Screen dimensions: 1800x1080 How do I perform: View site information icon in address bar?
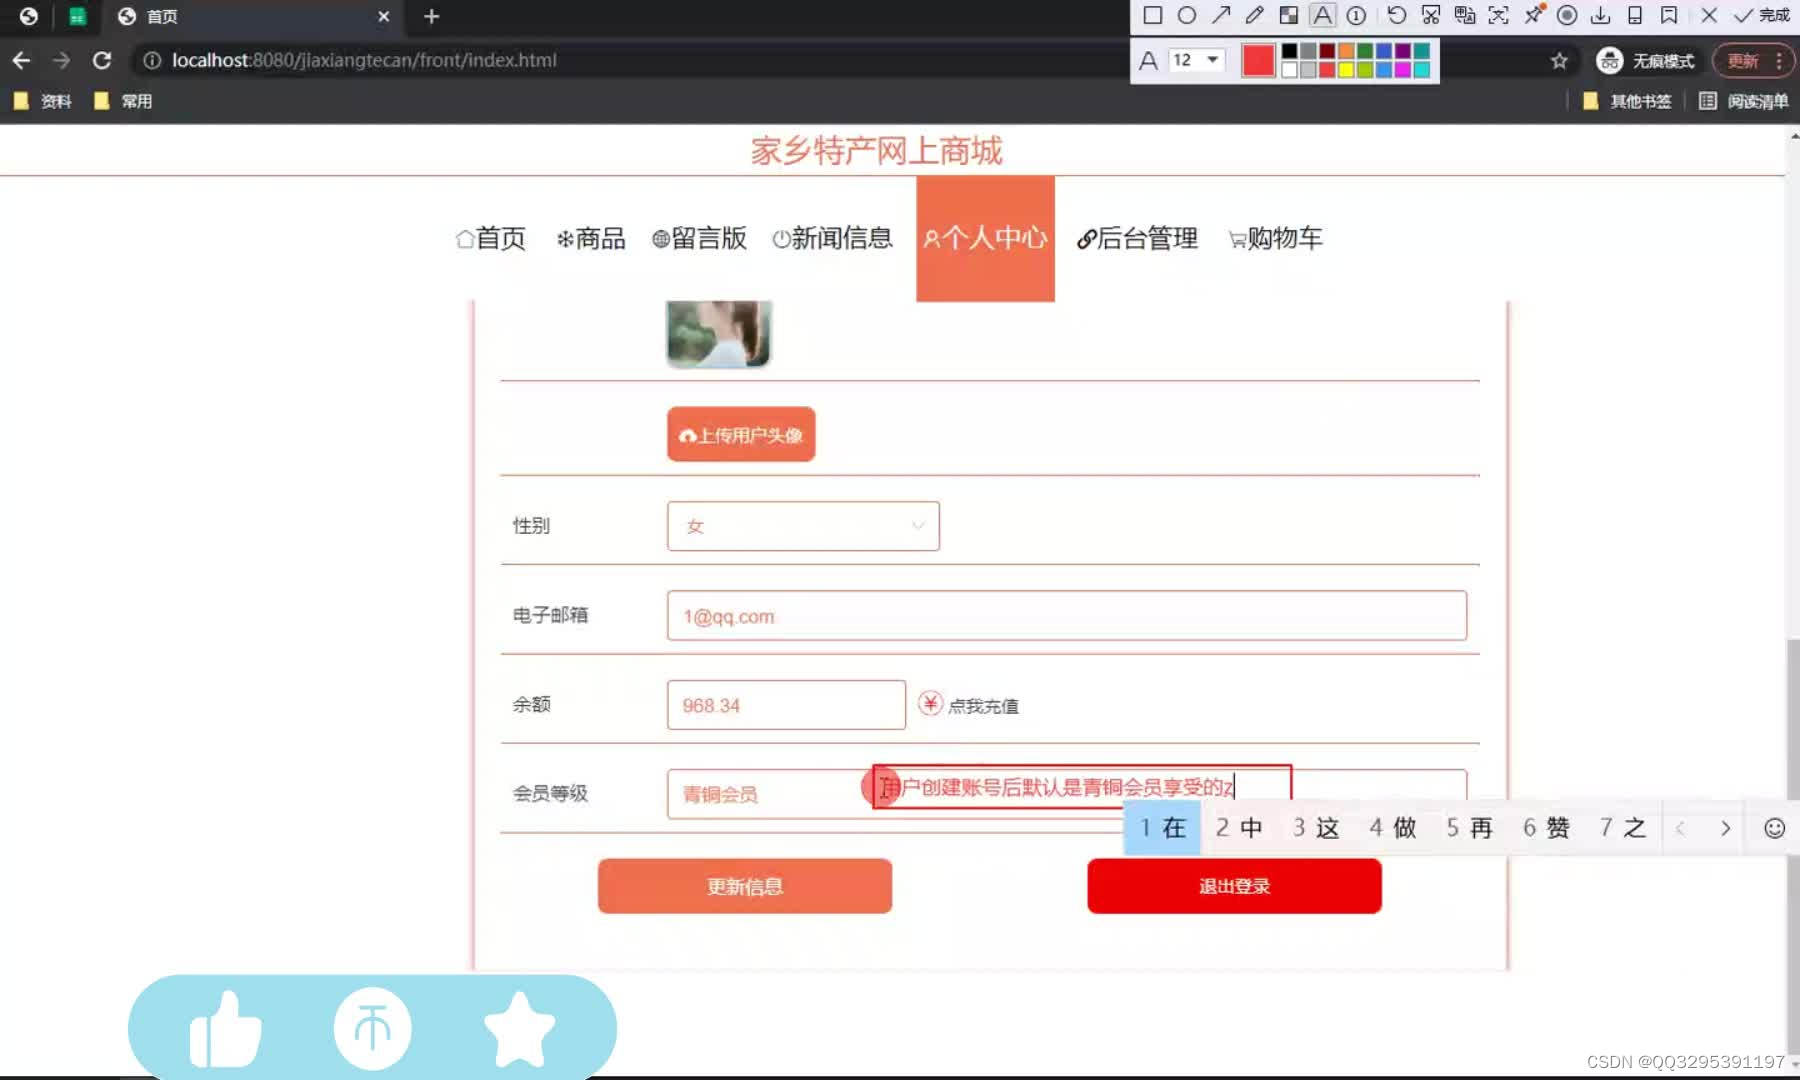click(x=152, y=60)
